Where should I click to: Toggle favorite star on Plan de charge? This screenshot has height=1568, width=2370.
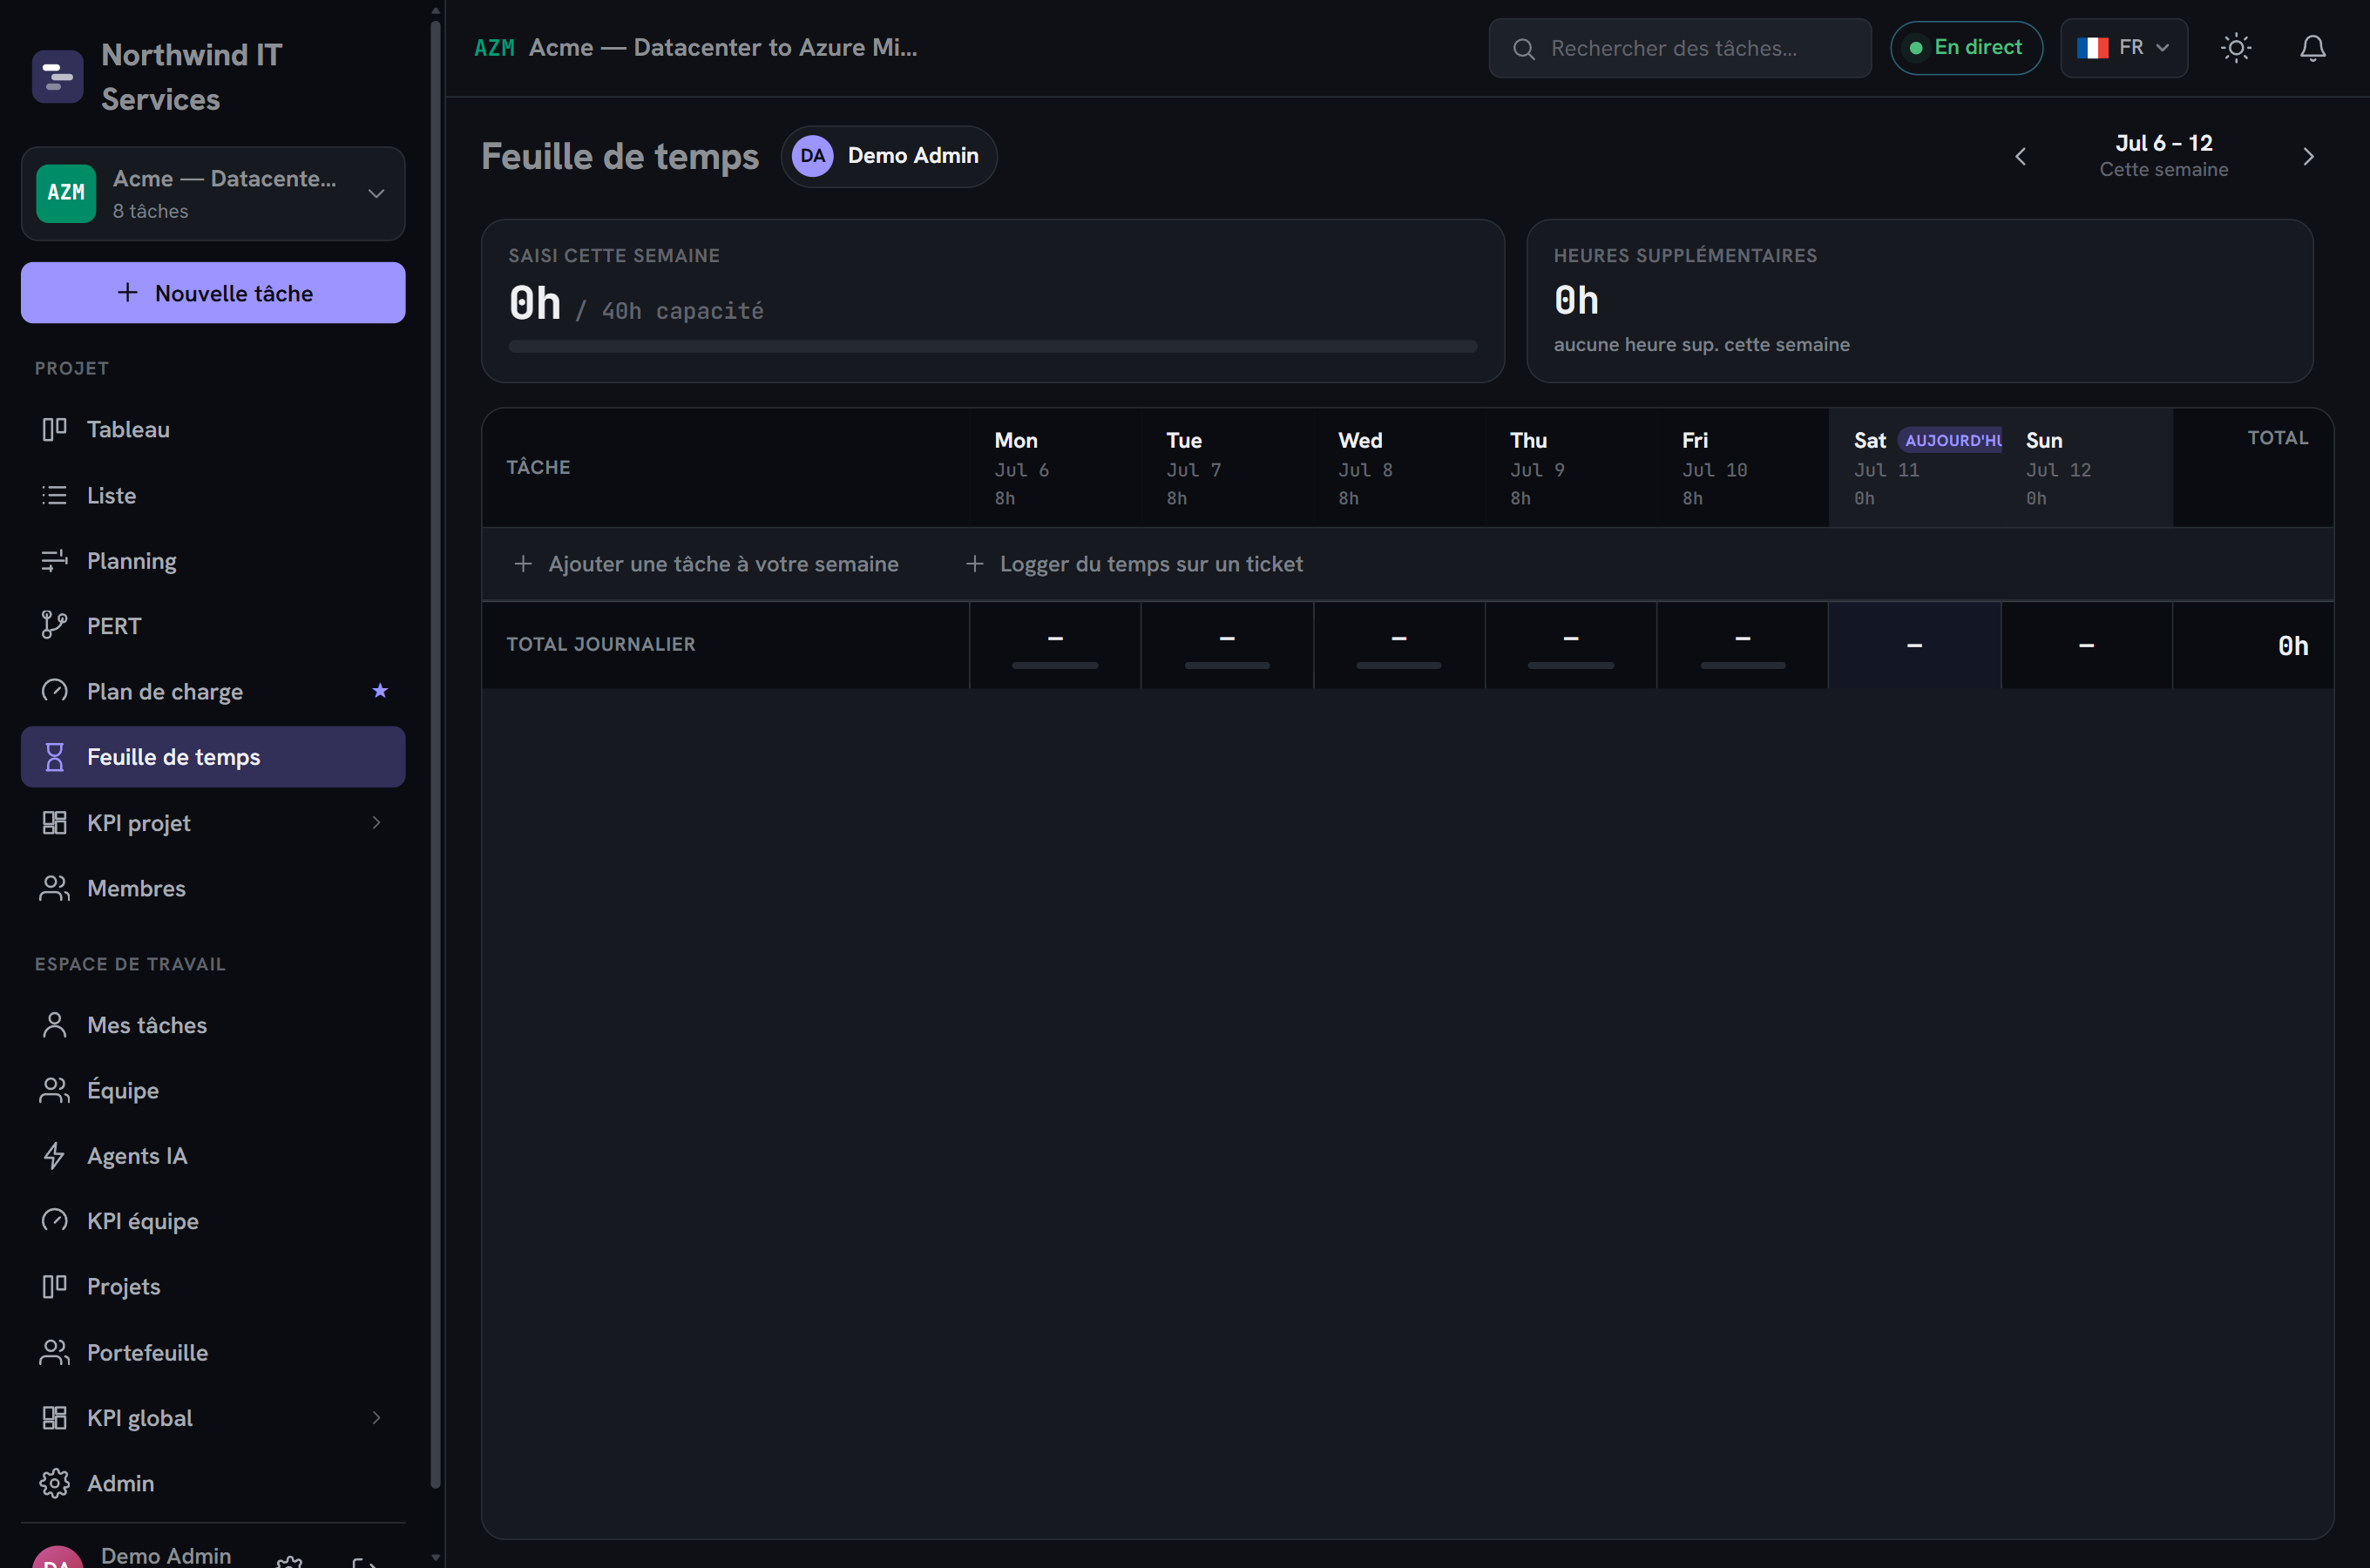click(x=380, y=691)
